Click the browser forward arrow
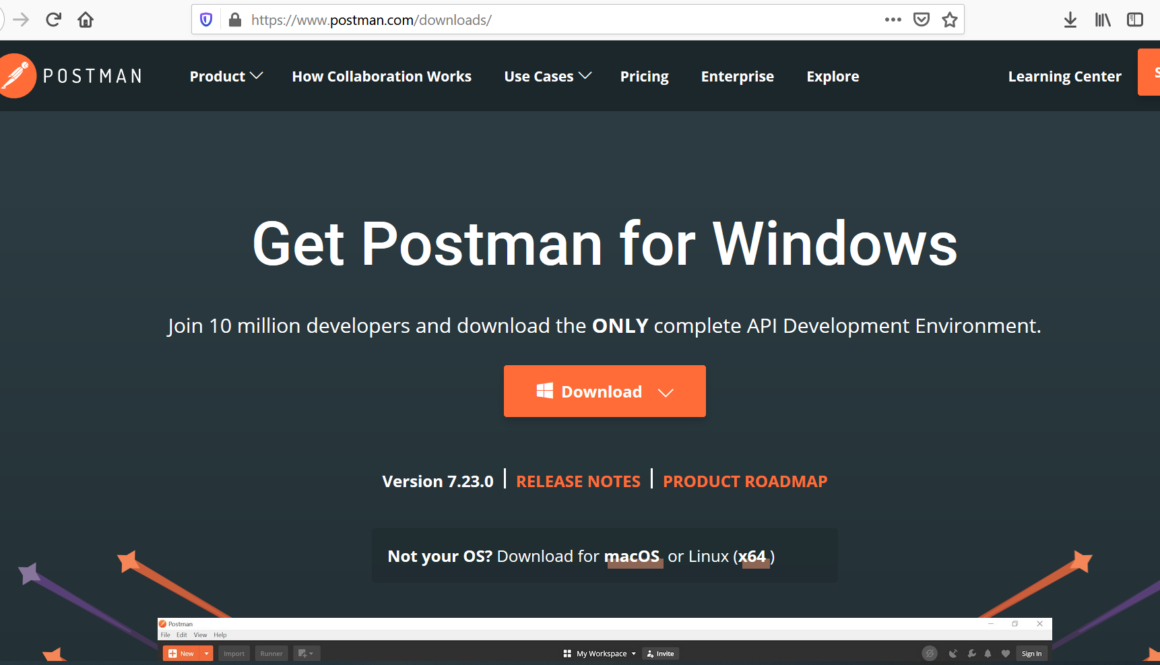 (x=21, y=19)
